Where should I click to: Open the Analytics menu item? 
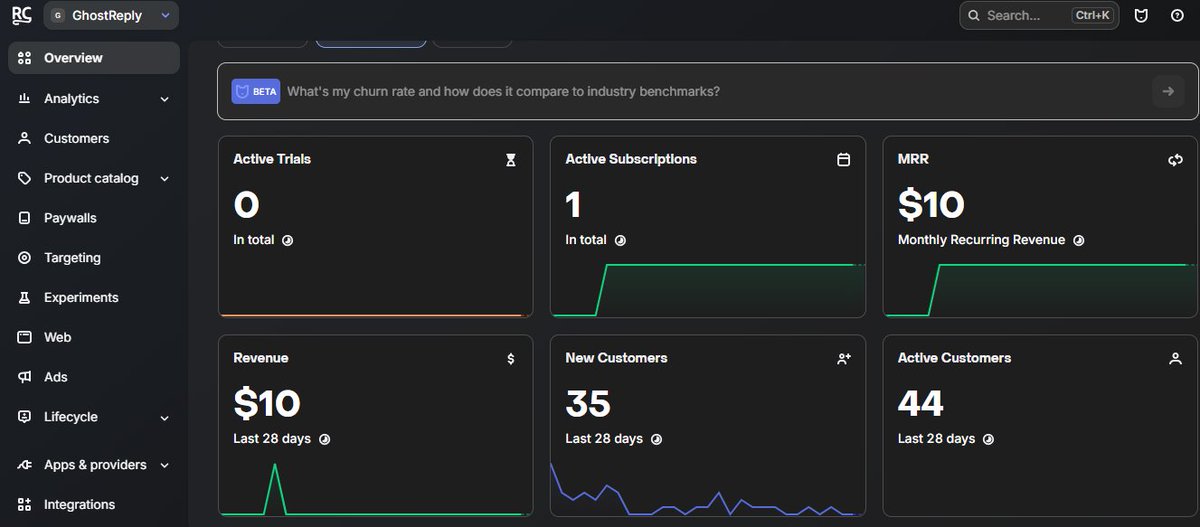tap(94, 99)
